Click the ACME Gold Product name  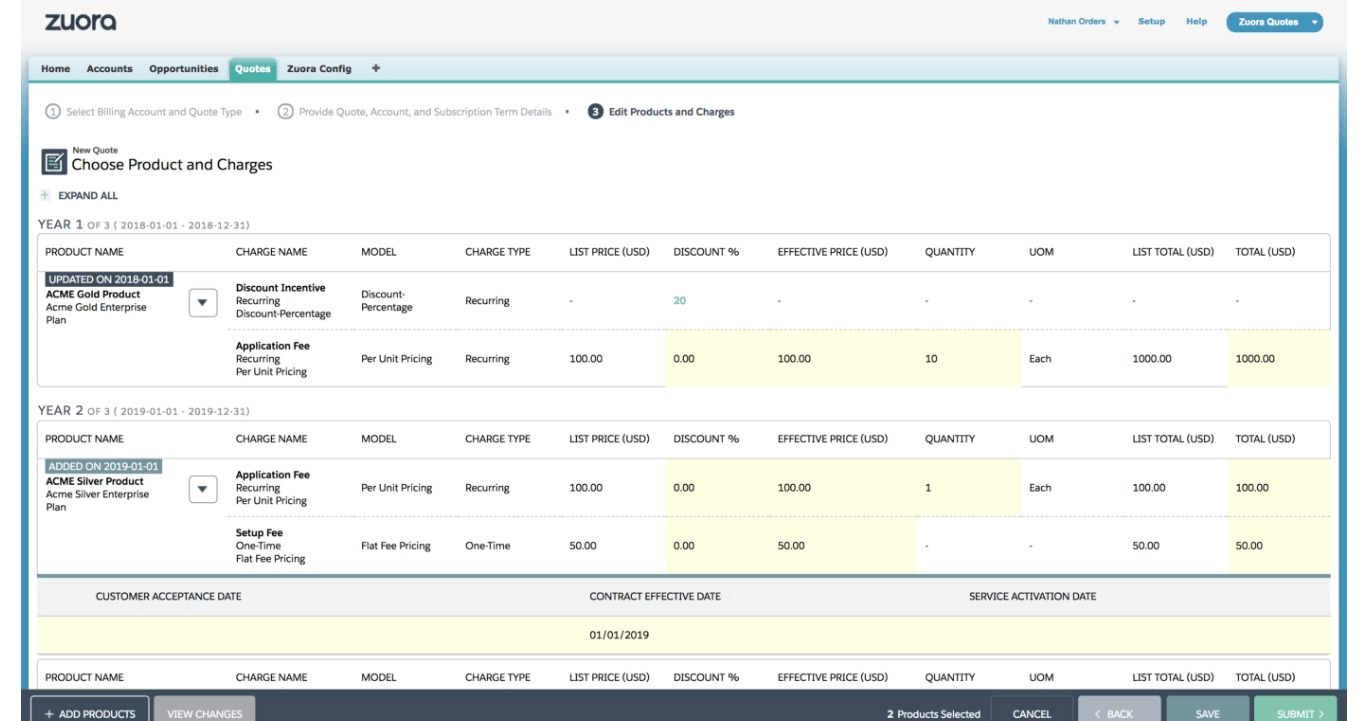[93, 294]
